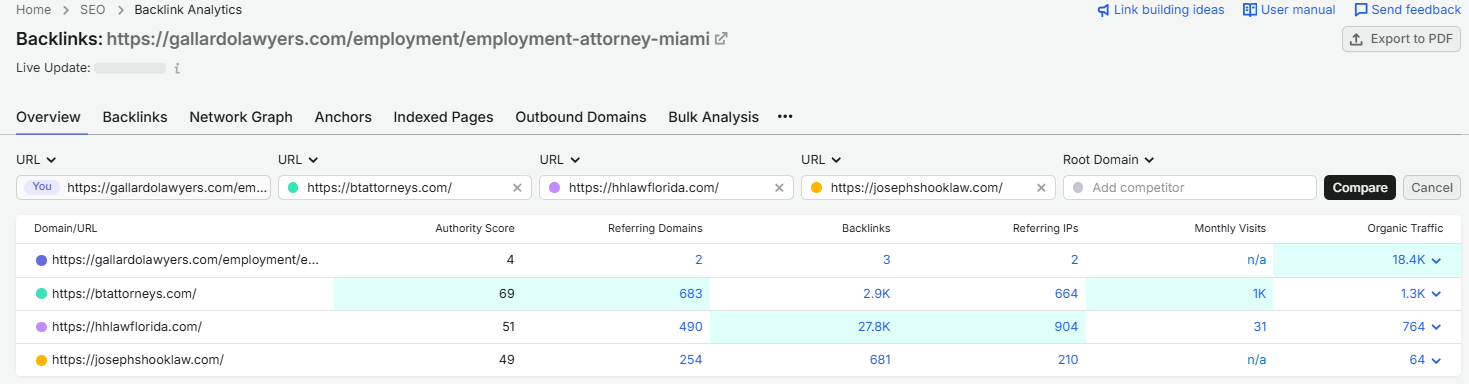Image resolution: width=1469 pixels, height=384 pixels.
Task: Click authority score value 69
Action: (x=506, y=294)
